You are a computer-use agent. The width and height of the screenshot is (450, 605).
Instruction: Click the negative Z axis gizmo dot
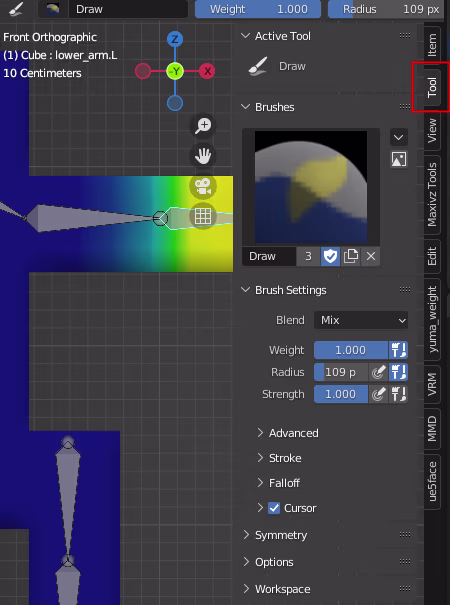point(175,103)
